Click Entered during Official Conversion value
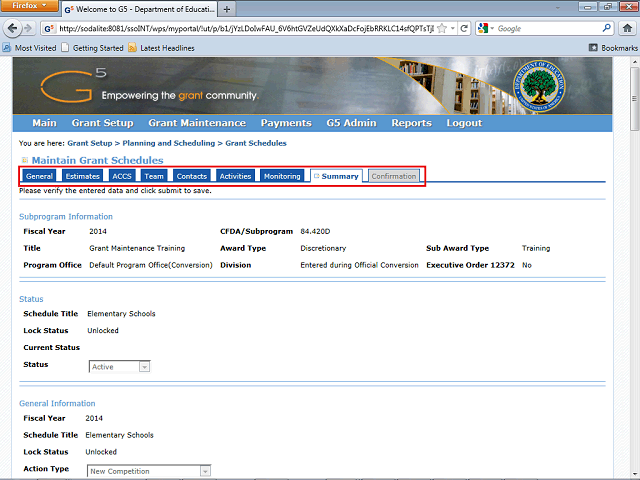Viewport: 640px width, 480px height. 360,265
